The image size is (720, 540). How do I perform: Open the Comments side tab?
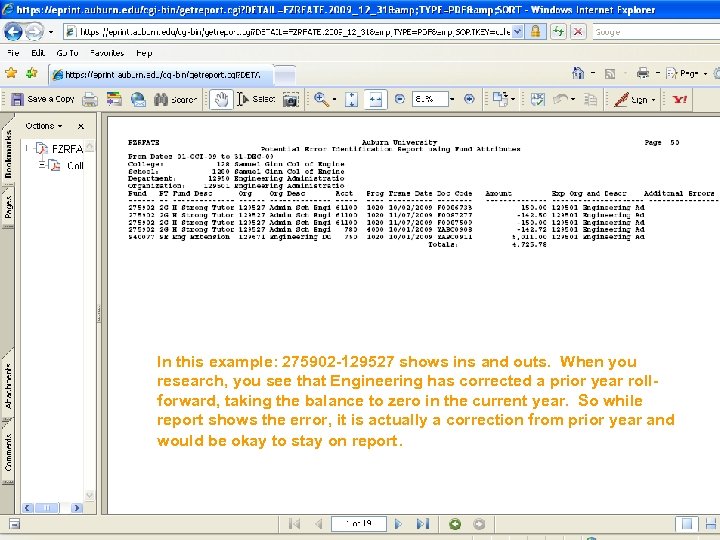(8, 452)
